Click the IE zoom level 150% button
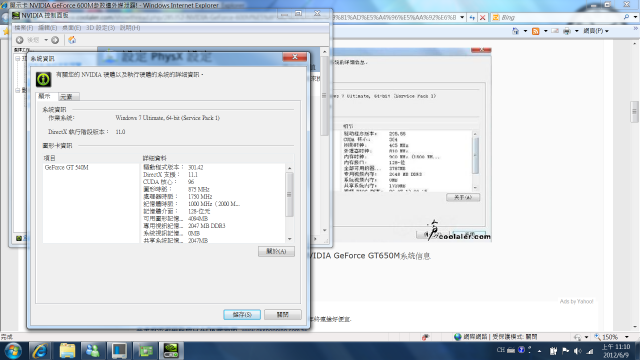Image resolution: width=640 pixels, height=360 pixels. point(607,337)
